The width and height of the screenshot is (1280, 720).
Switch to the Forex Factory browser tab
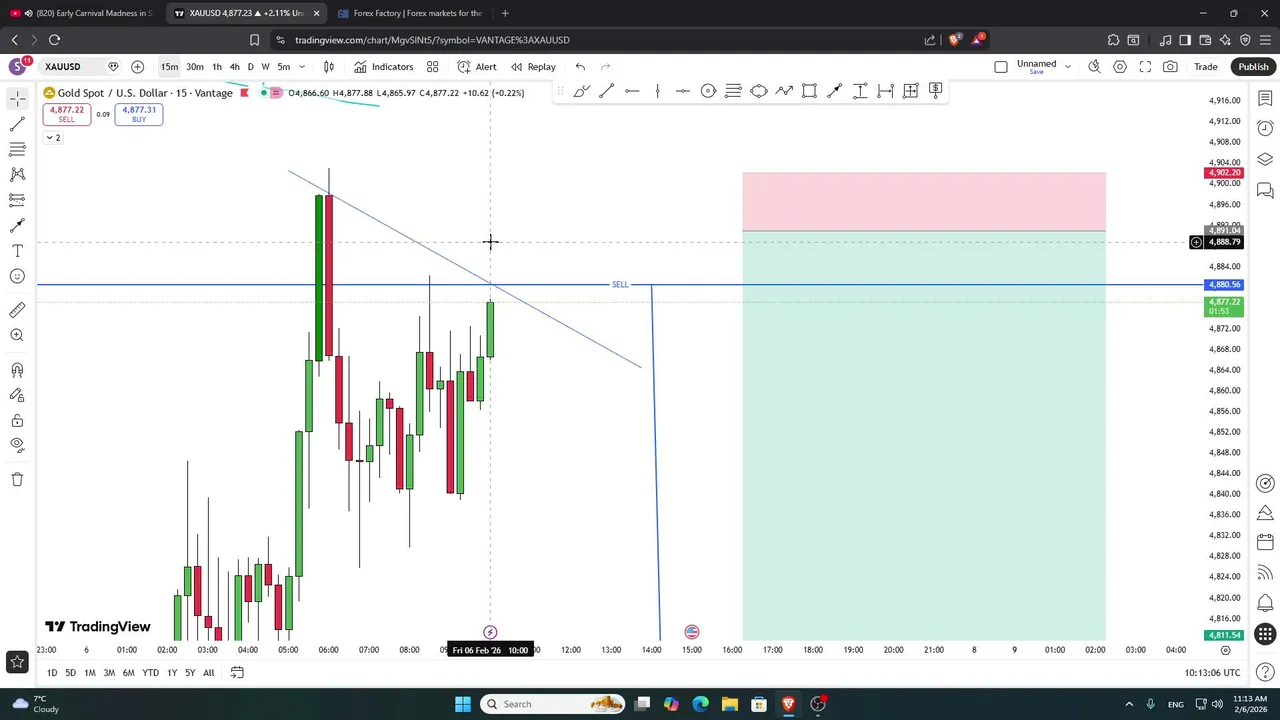coord(409,13)
